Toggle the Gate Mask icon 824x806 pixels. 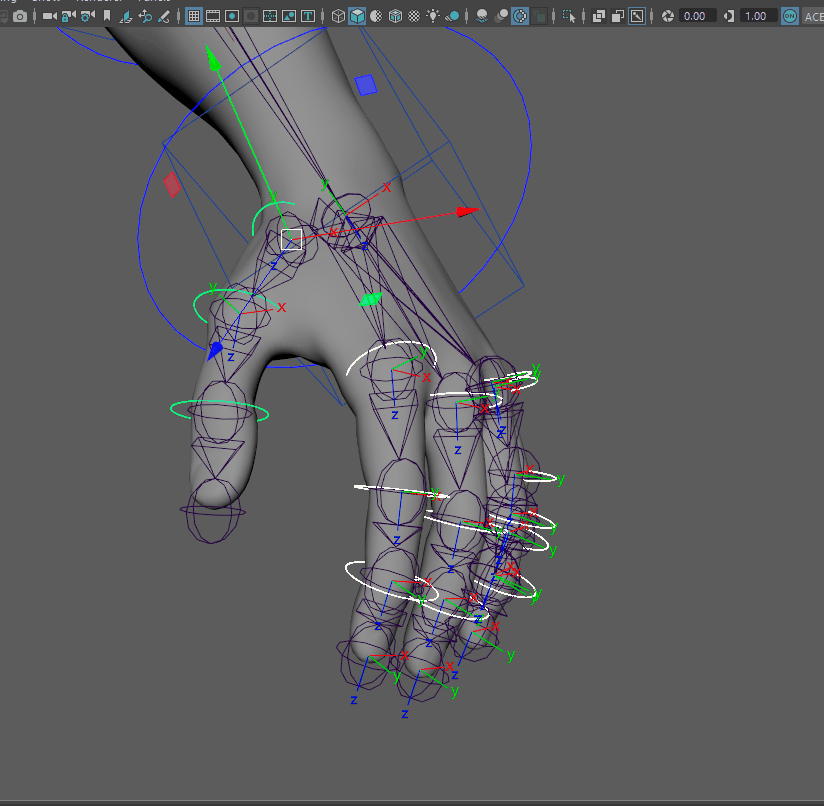pos(251,16)
